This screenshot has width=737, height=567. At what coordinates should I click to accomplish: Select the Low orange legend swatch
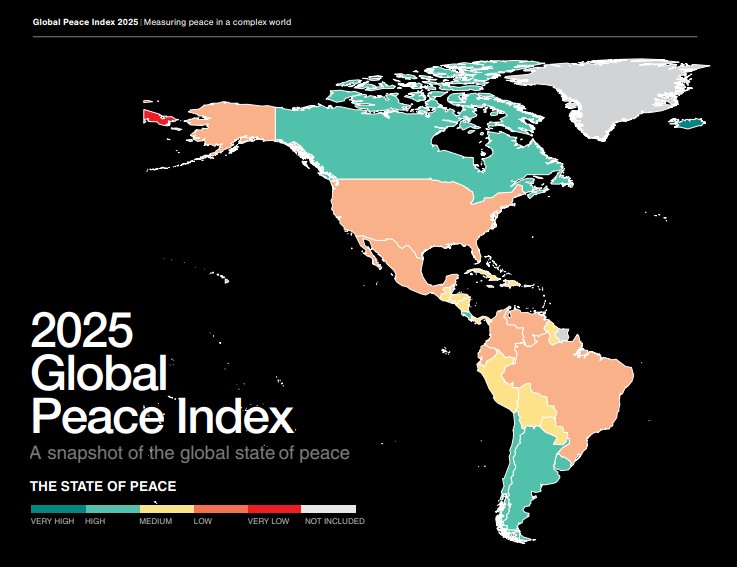point(220,508)
